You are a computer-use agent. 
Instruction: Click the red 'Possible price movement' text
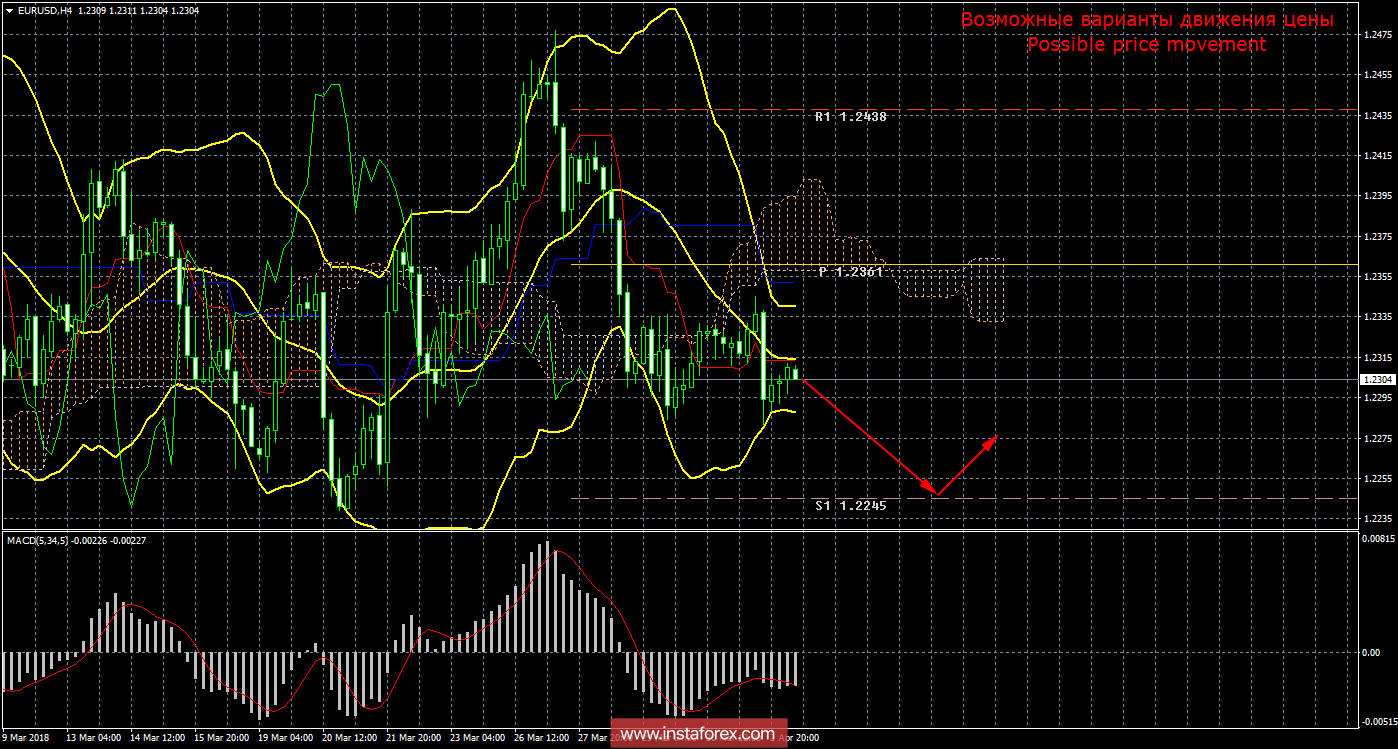click(1146, 45)
